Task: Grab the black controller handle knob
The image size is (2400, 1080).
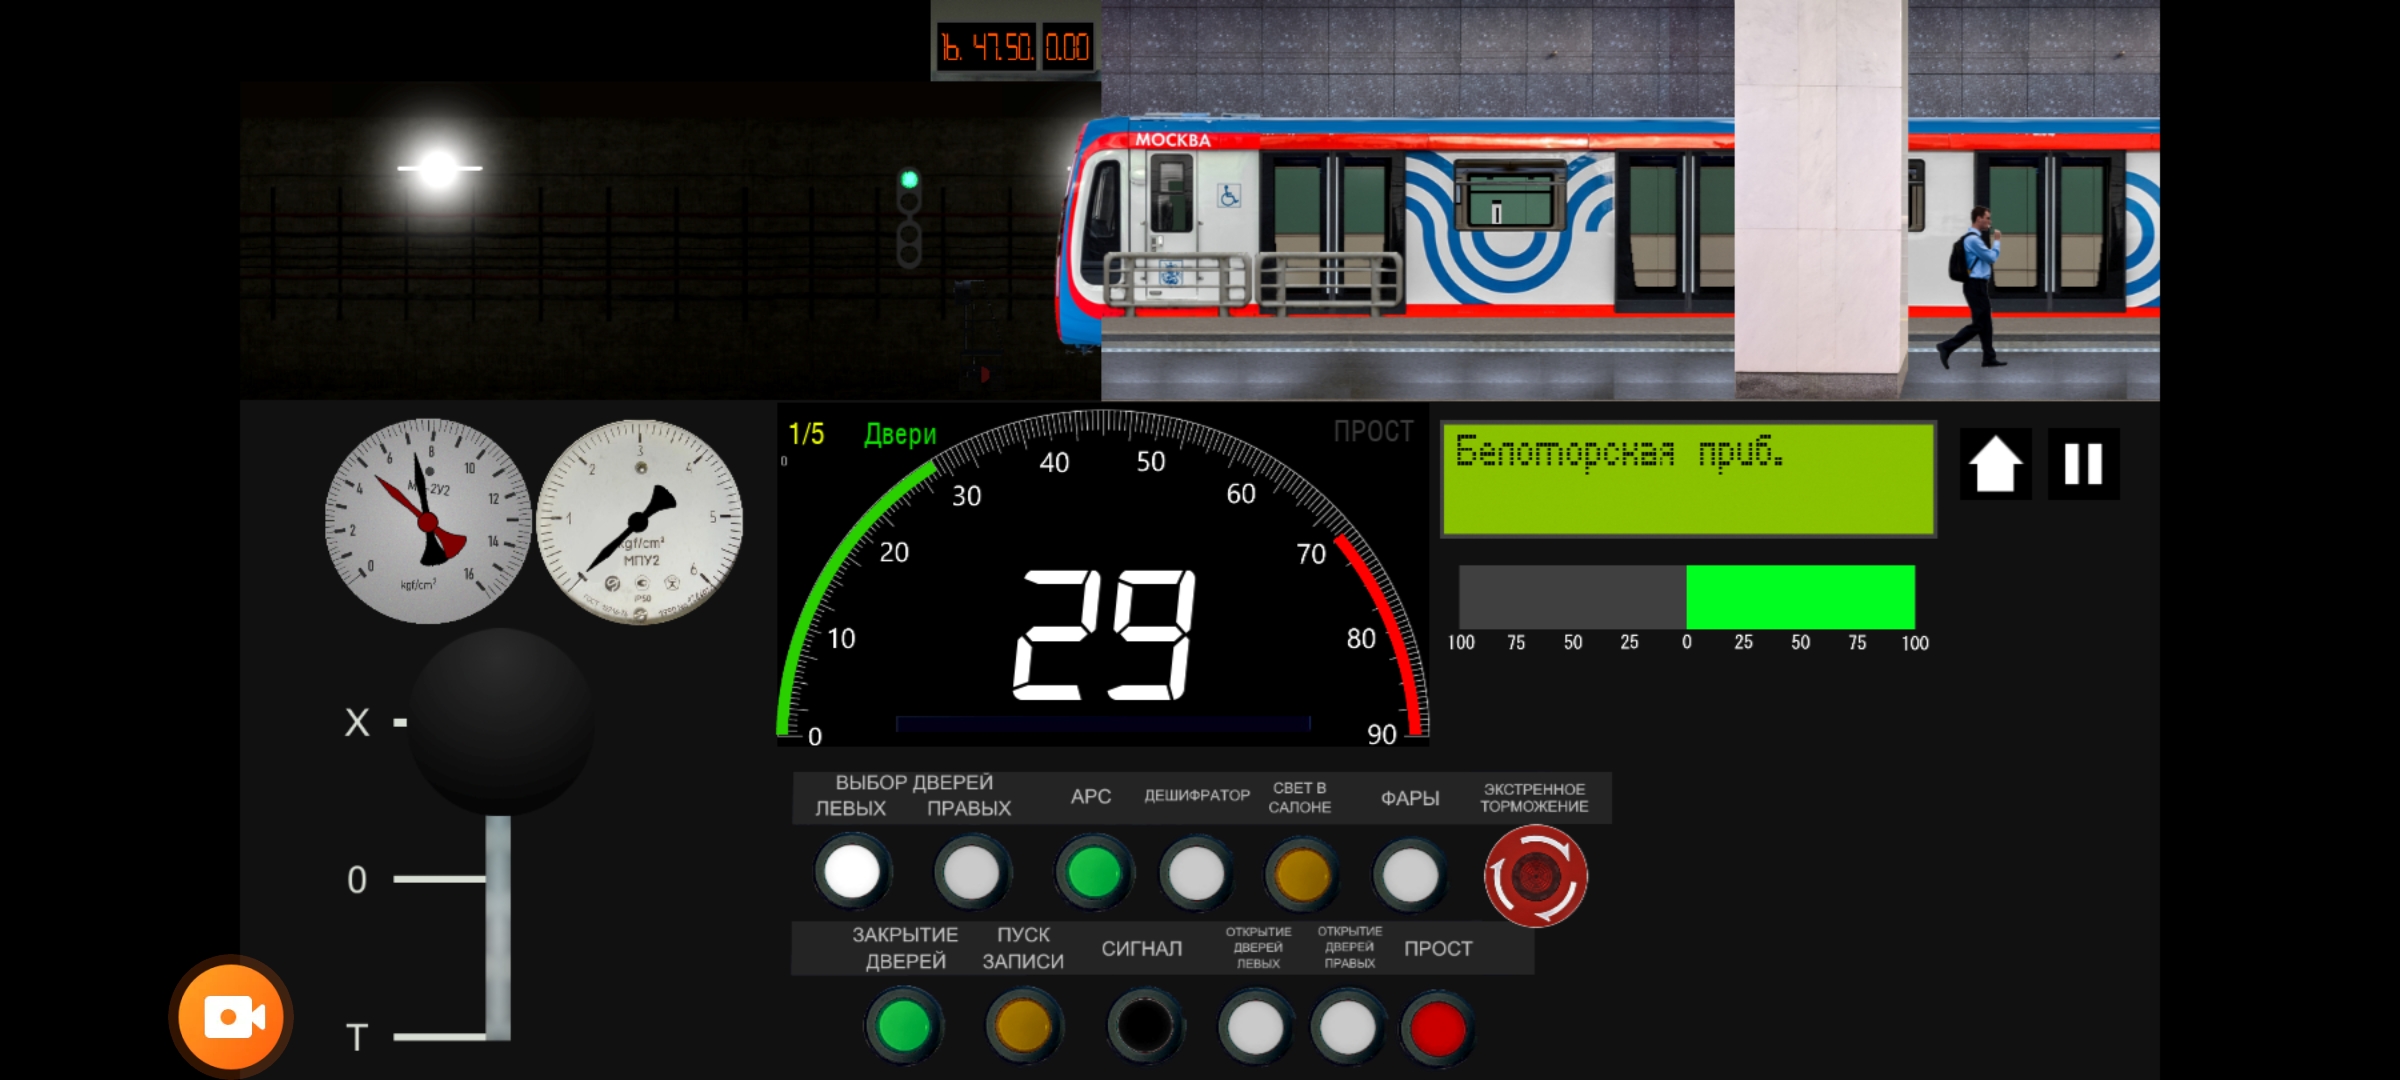Action: click(501, 722)
